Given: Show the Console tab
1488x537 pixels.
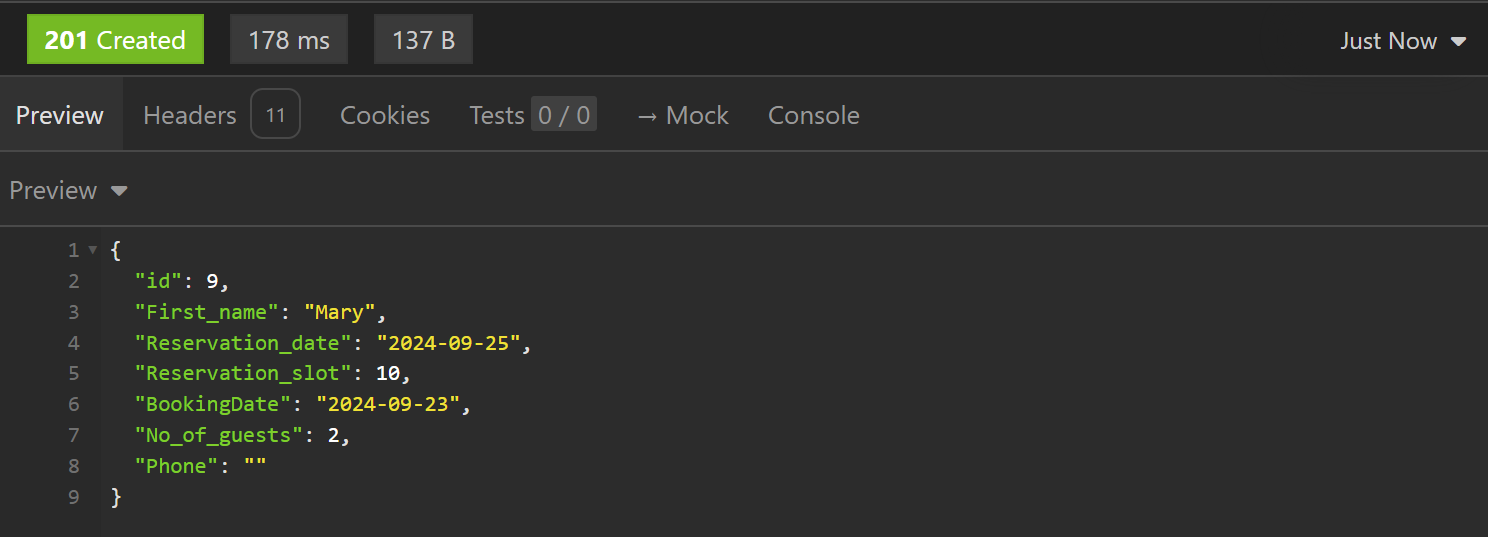Looking at the screenshot, I should (x=813, y=115).
